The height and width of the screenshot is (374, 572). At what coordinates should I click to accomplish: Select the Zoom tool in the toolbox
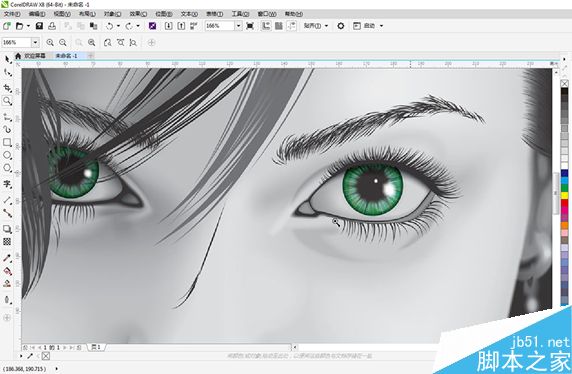coord(7,101)
